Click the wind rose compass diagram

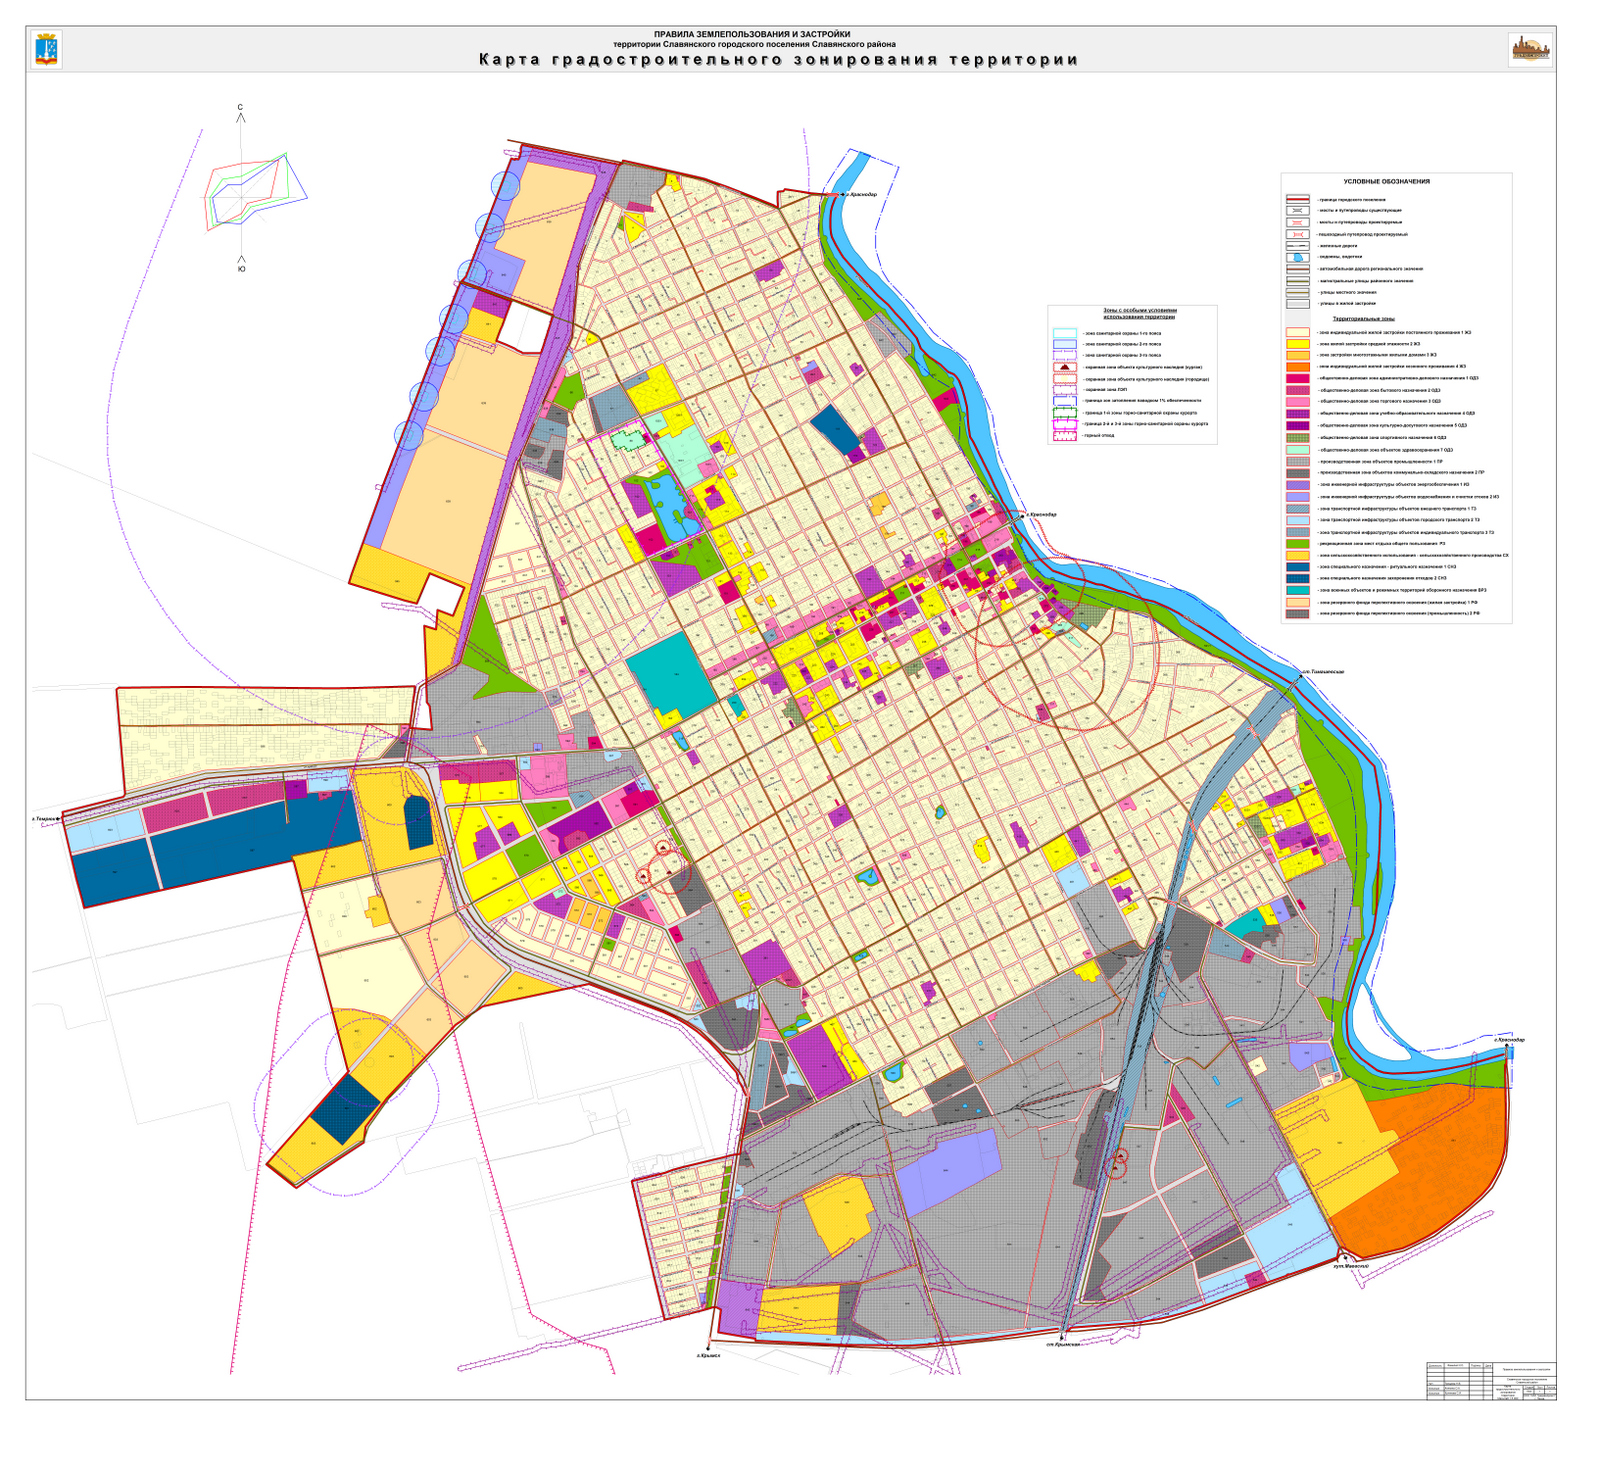(x=255, y=190)
